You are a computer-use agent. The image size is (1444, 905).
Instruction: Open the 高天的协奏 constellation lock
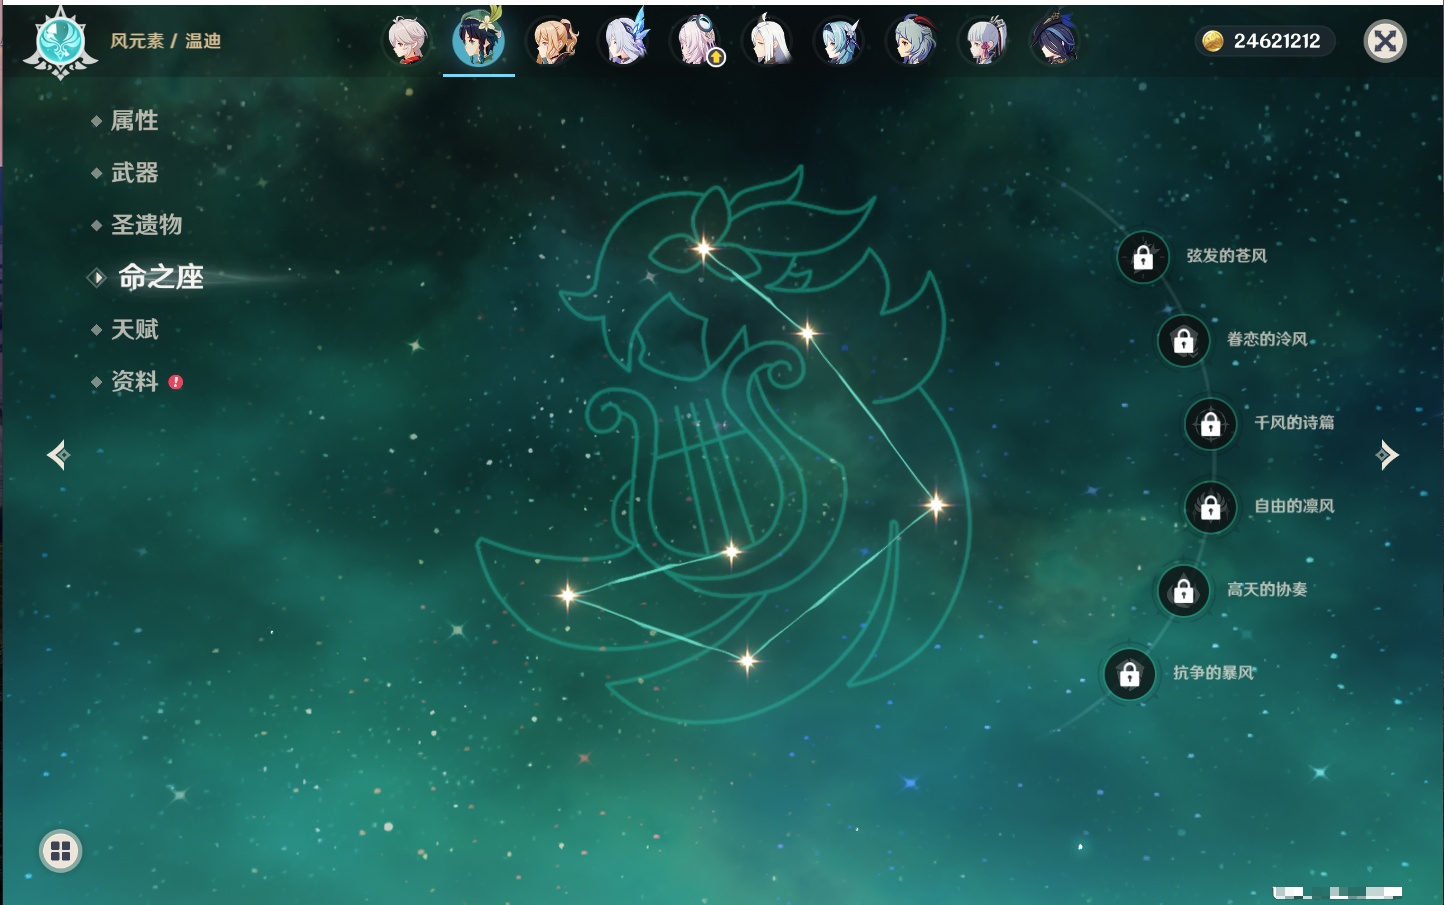pyautogui.click(x=1183, y=591)
